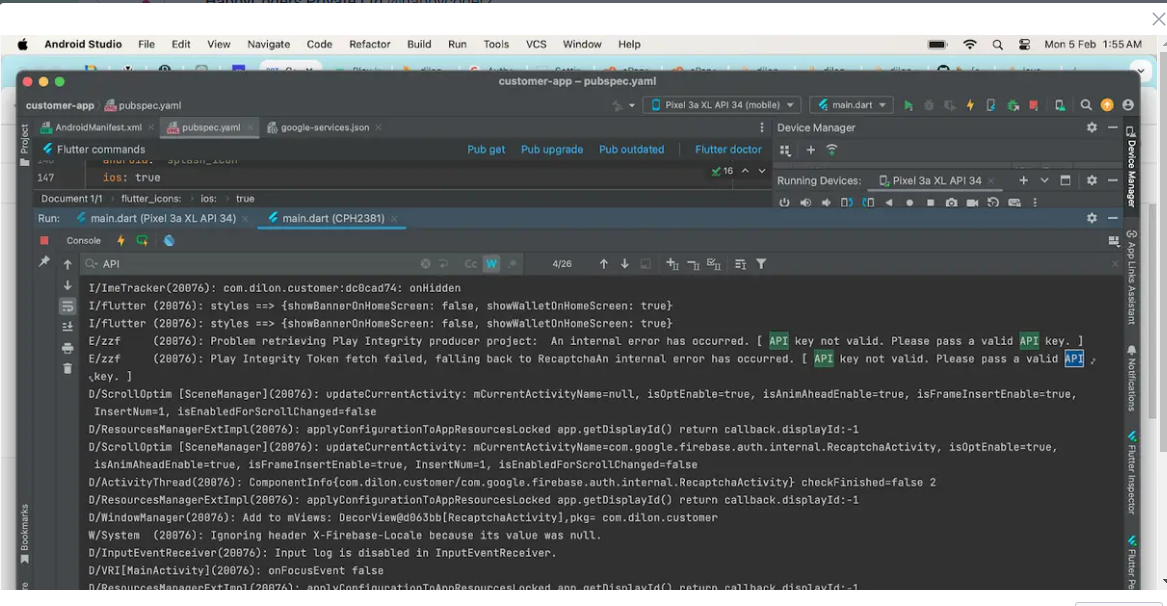1167x606 pixels.
Task: Click Pub get link
Action: tap(486, 149)
